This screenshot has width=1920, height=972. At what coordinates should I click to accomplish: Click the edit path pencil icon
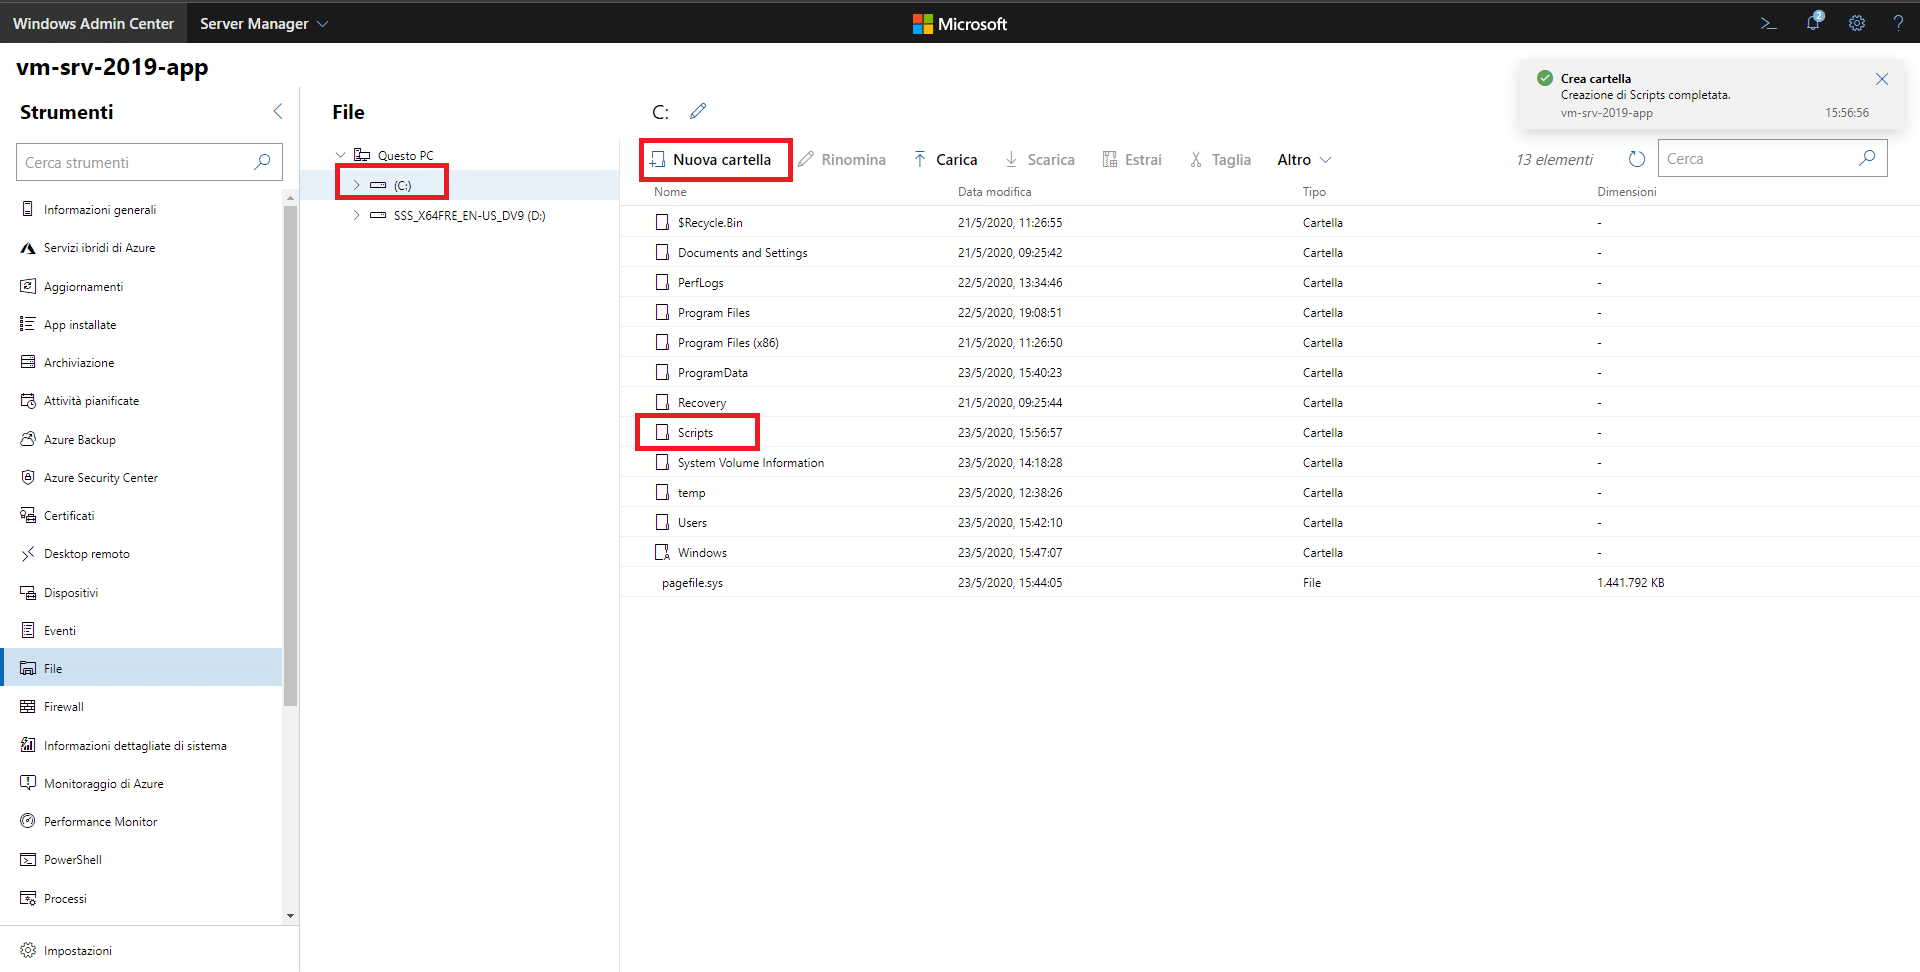coord(698,111)
